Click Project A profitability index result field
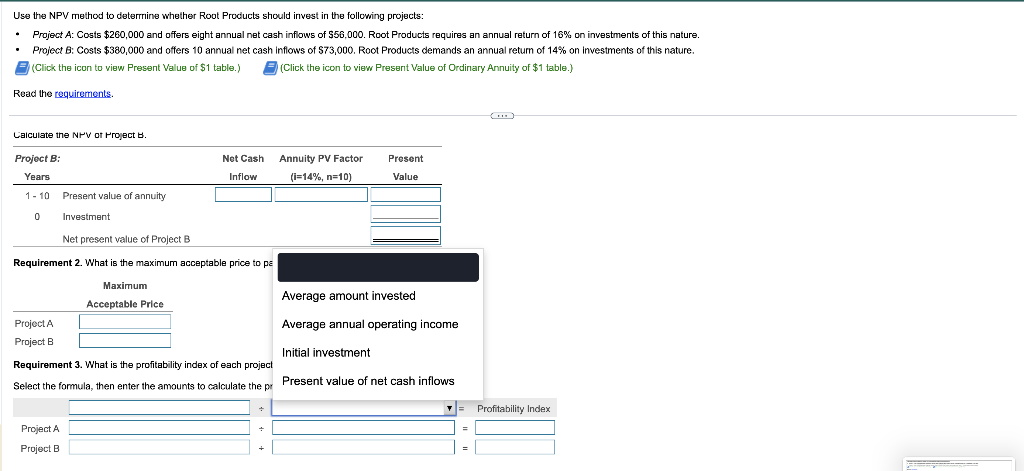 [515, 428]
